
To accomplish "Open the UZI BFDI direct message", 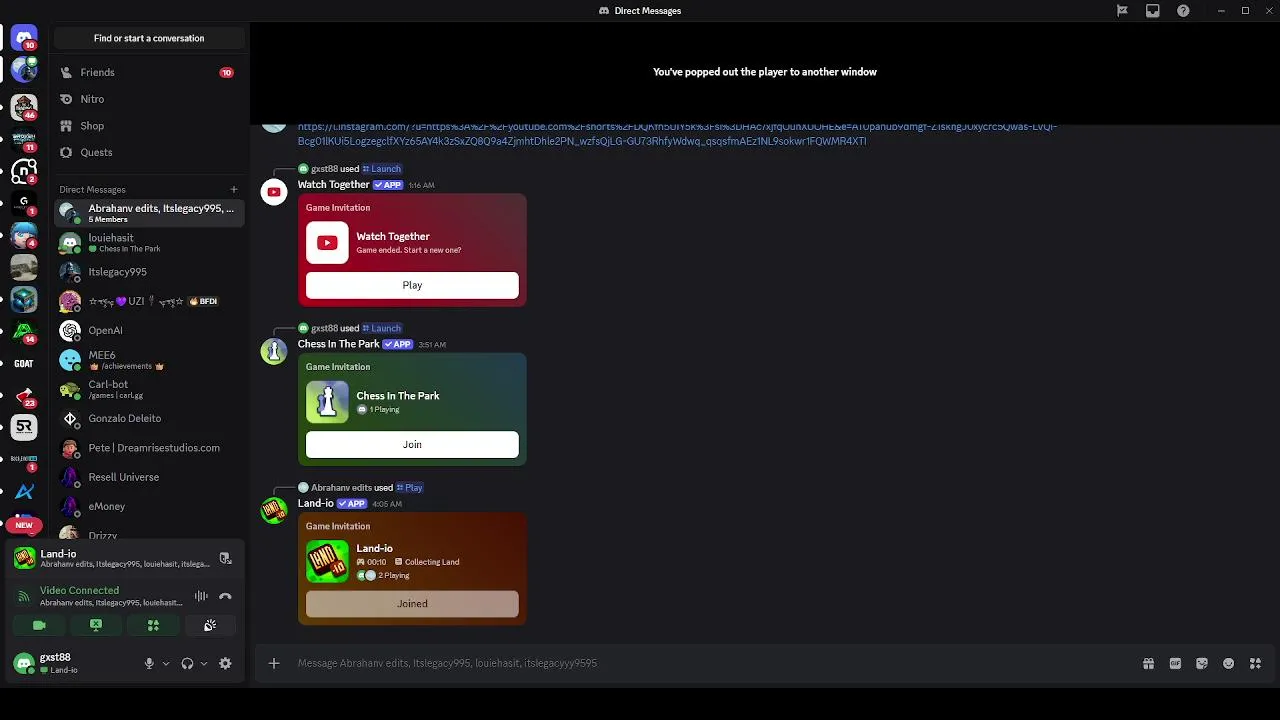I will (149, 301).
